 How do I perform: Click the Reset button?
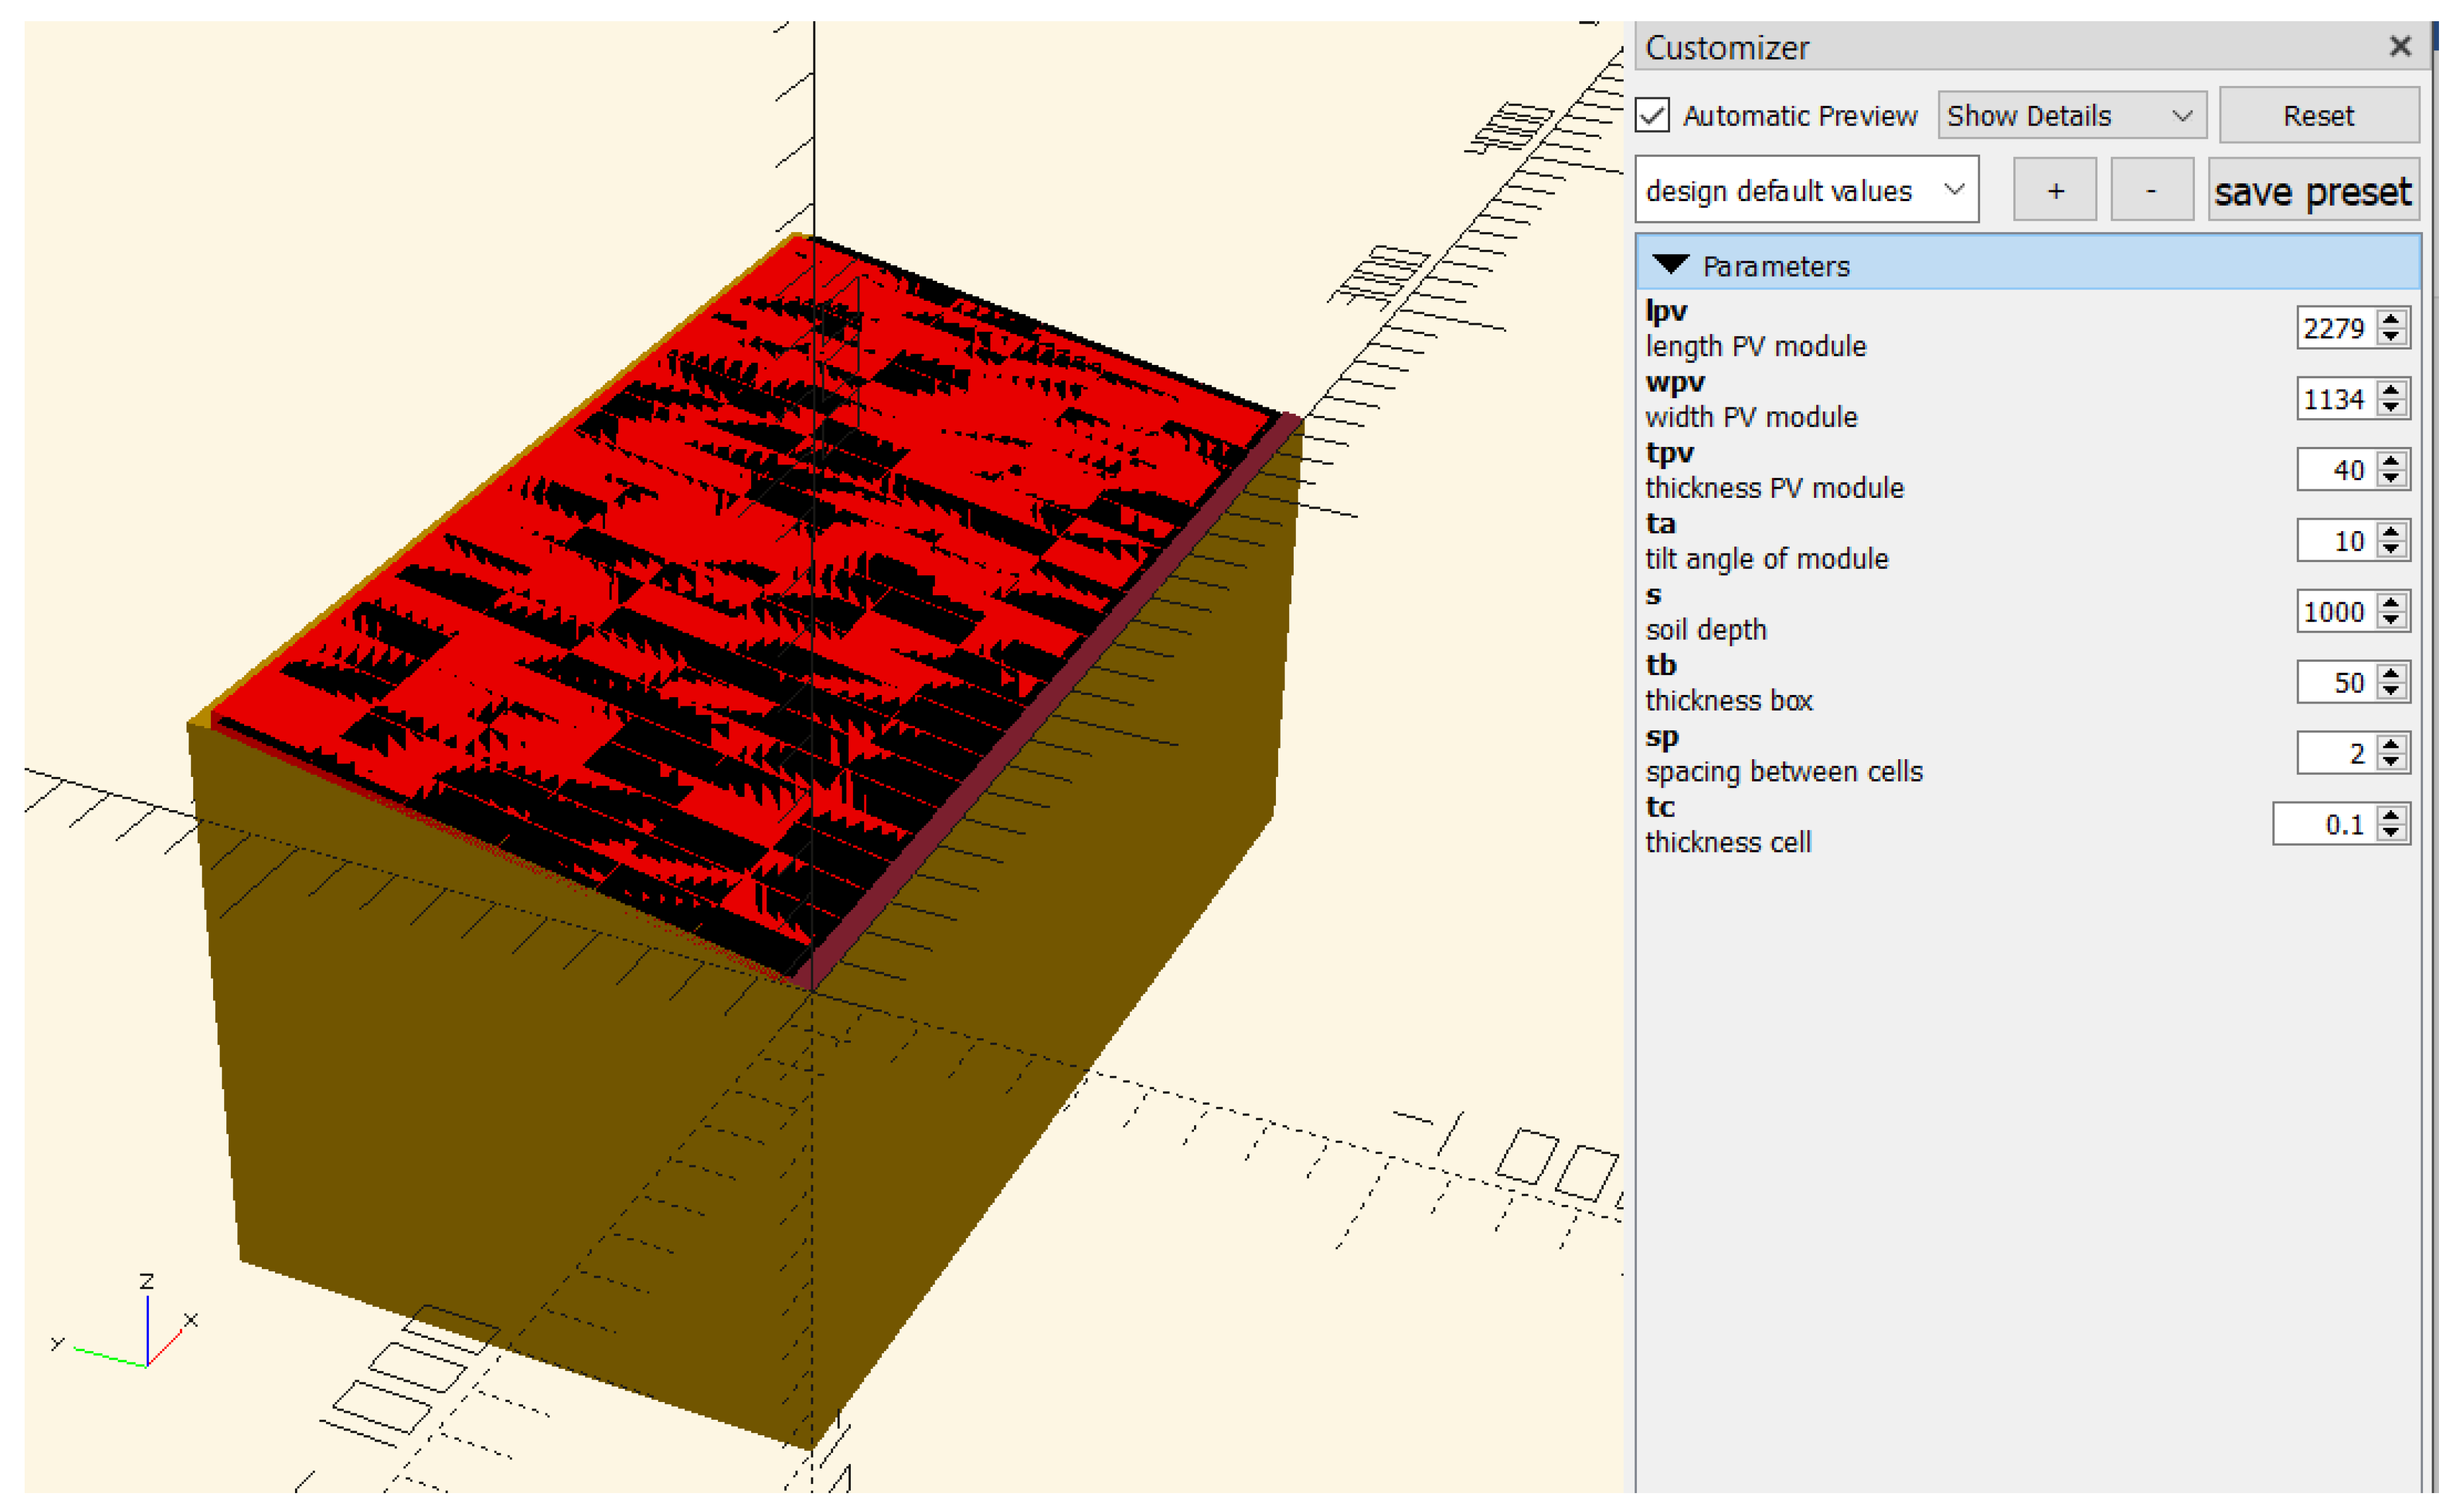pos(2317,116)
